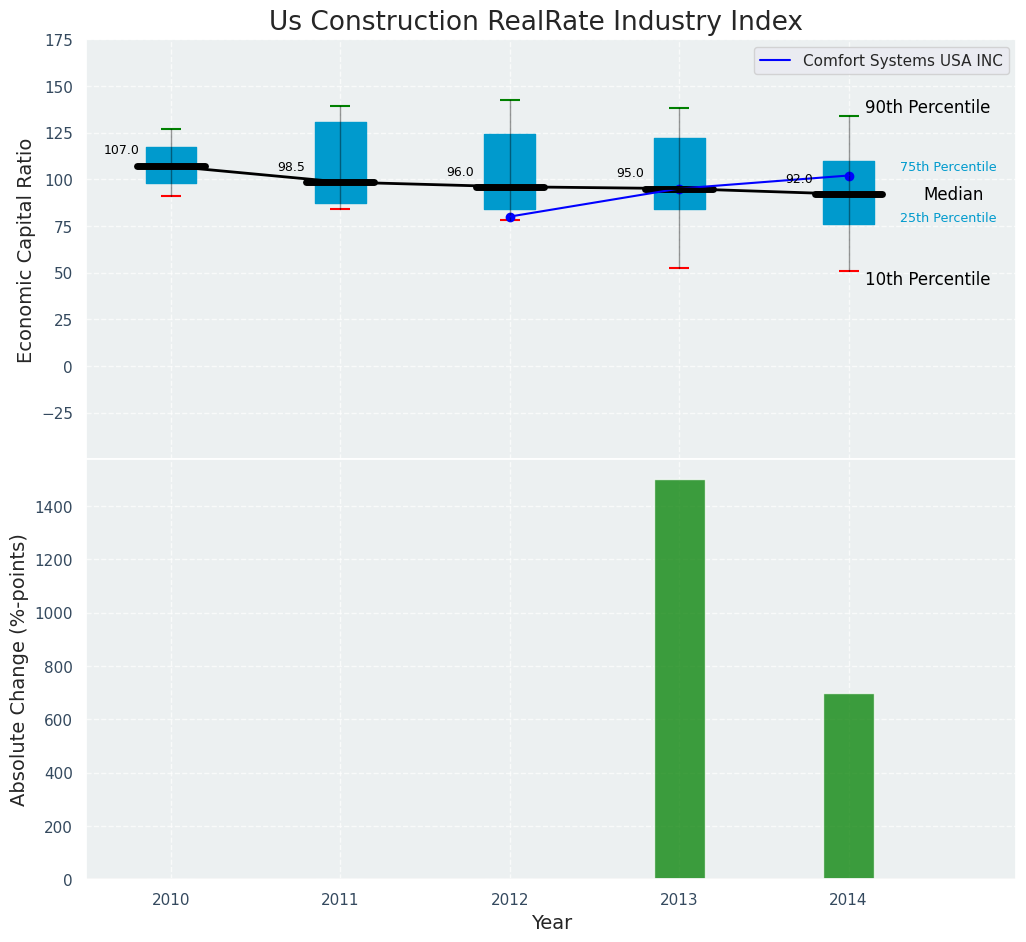Image resolution: width=1026 pixels, height=942 pixels.
Task: Select the tall green 2013 bar
Action: pos(679,679)
